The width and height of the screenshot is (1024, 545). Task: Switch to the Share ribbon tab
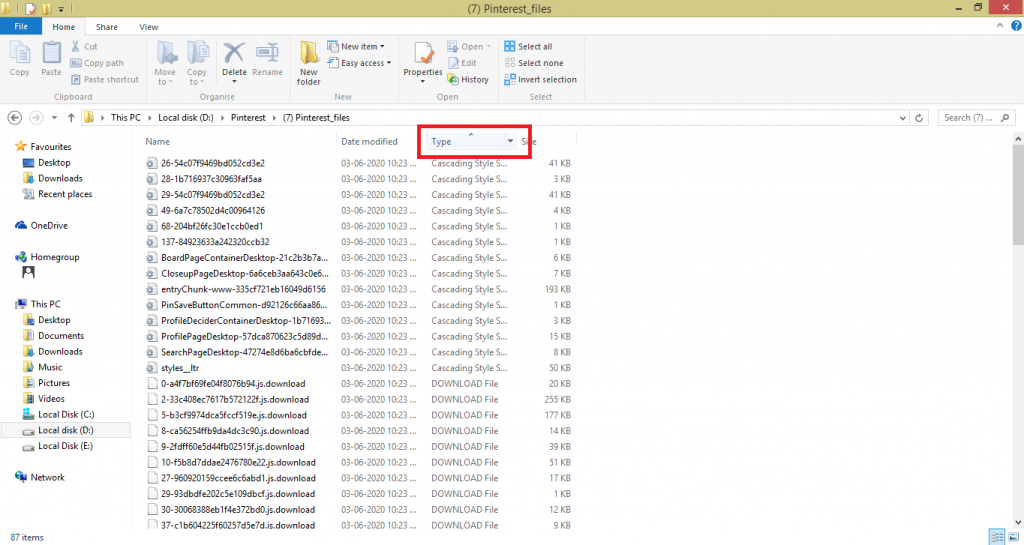pyautogui.click(x=106, y=27)
